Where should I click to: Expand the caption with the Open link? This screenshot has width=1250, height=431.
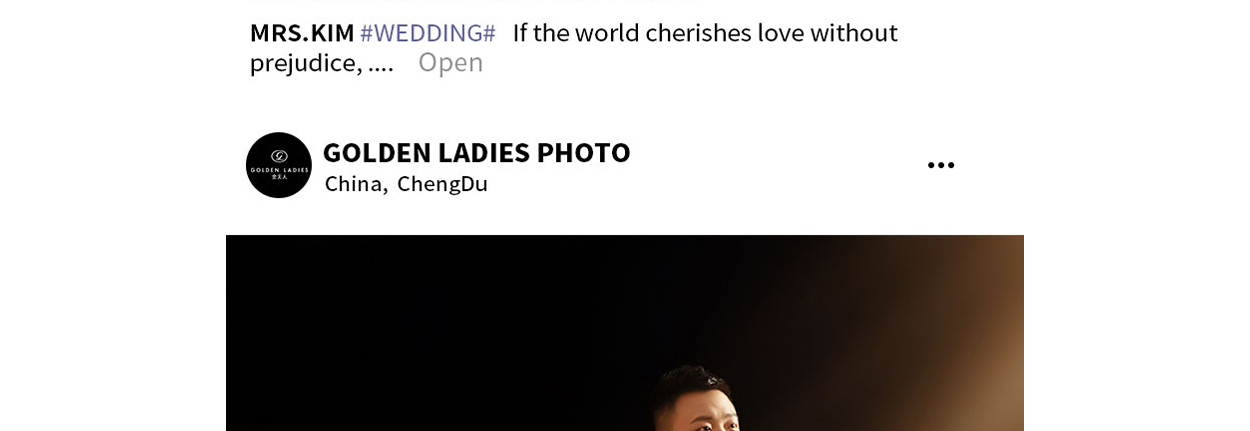(x=450, y=62)
